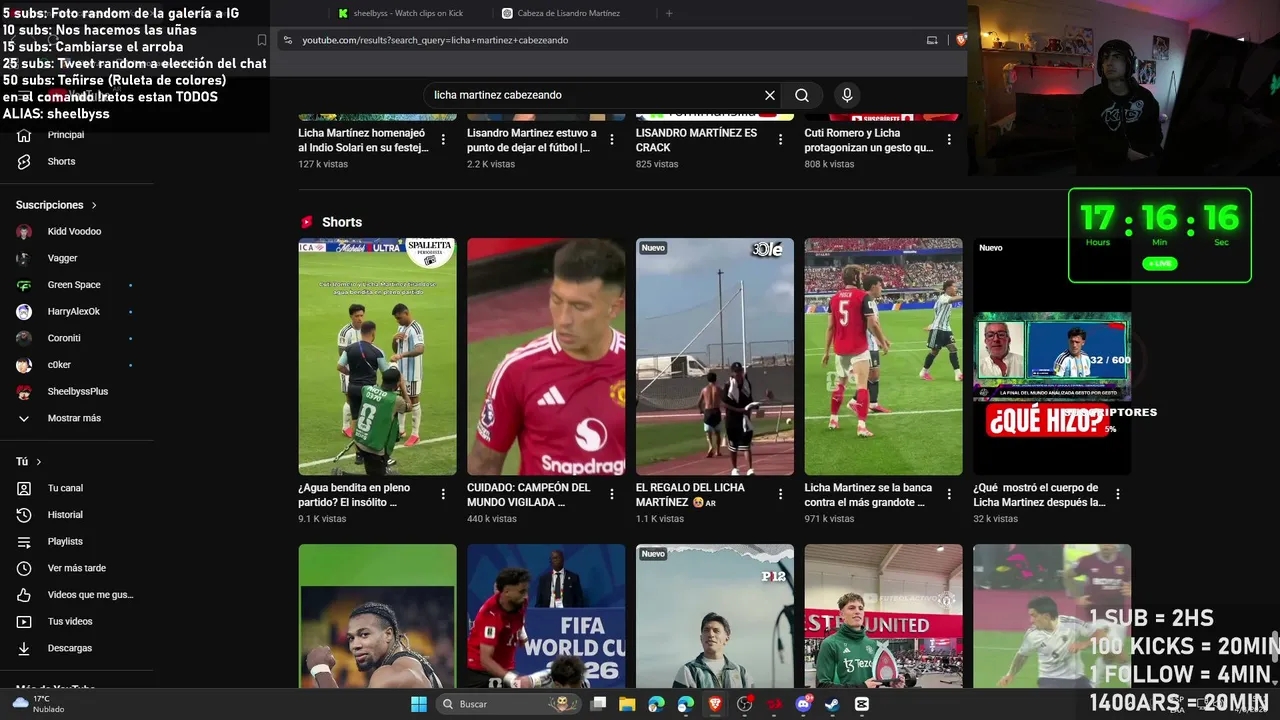Open options menu for 'CUIDADO: CAMPEÓN DEL MUNDO' short
This screenshot has width=1280, height=720.
(612, 494)
